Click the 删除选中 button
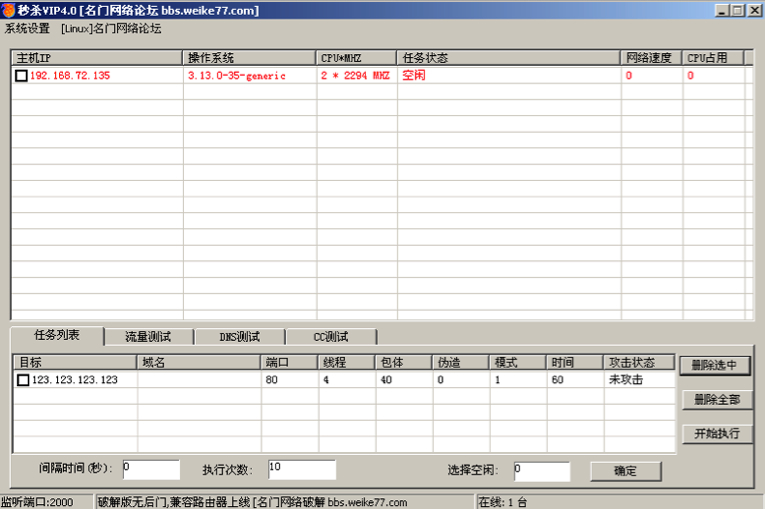This screenshot has width=765, height=509. (x=714, y=365)
